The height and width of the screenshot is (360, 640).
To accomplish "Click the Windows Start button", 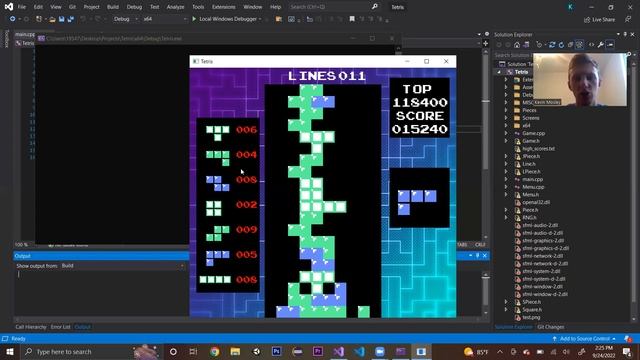I will [x=10, y=352].
